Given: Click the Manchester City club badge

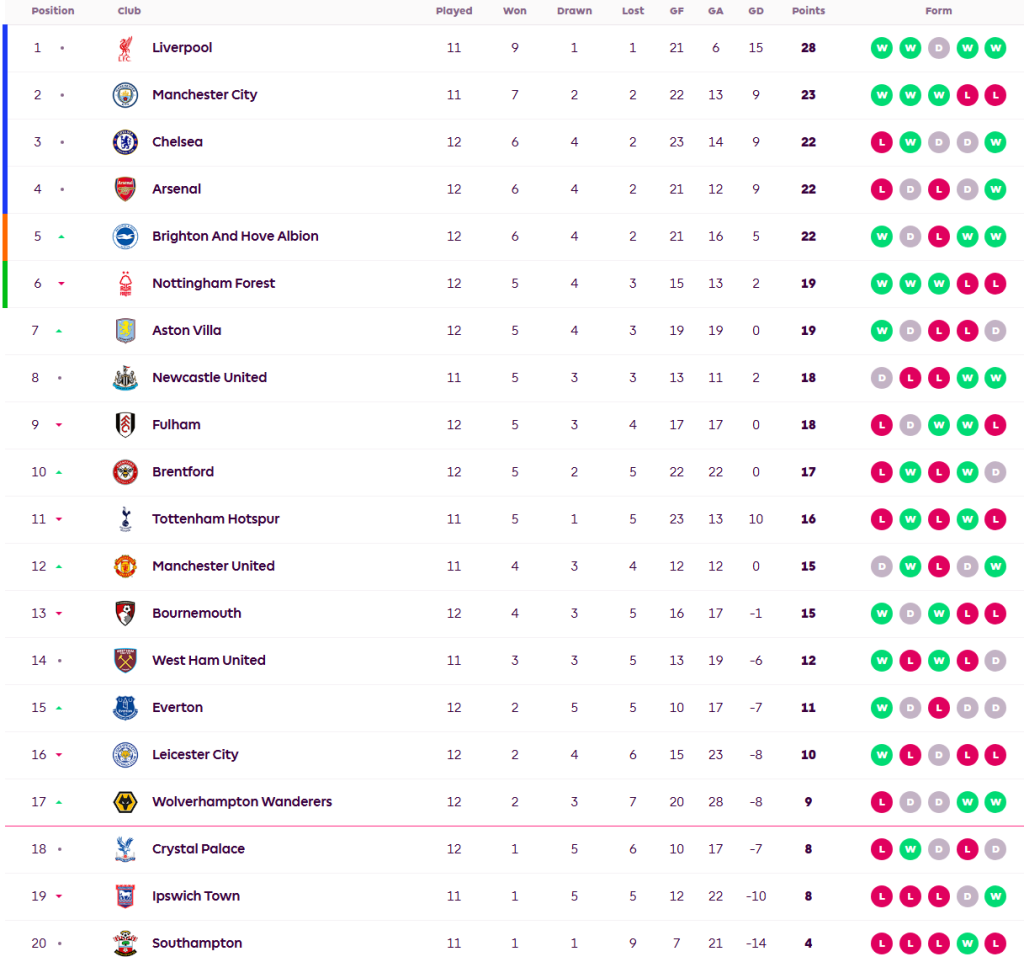Looking at the screenshot, I should 125,95.
